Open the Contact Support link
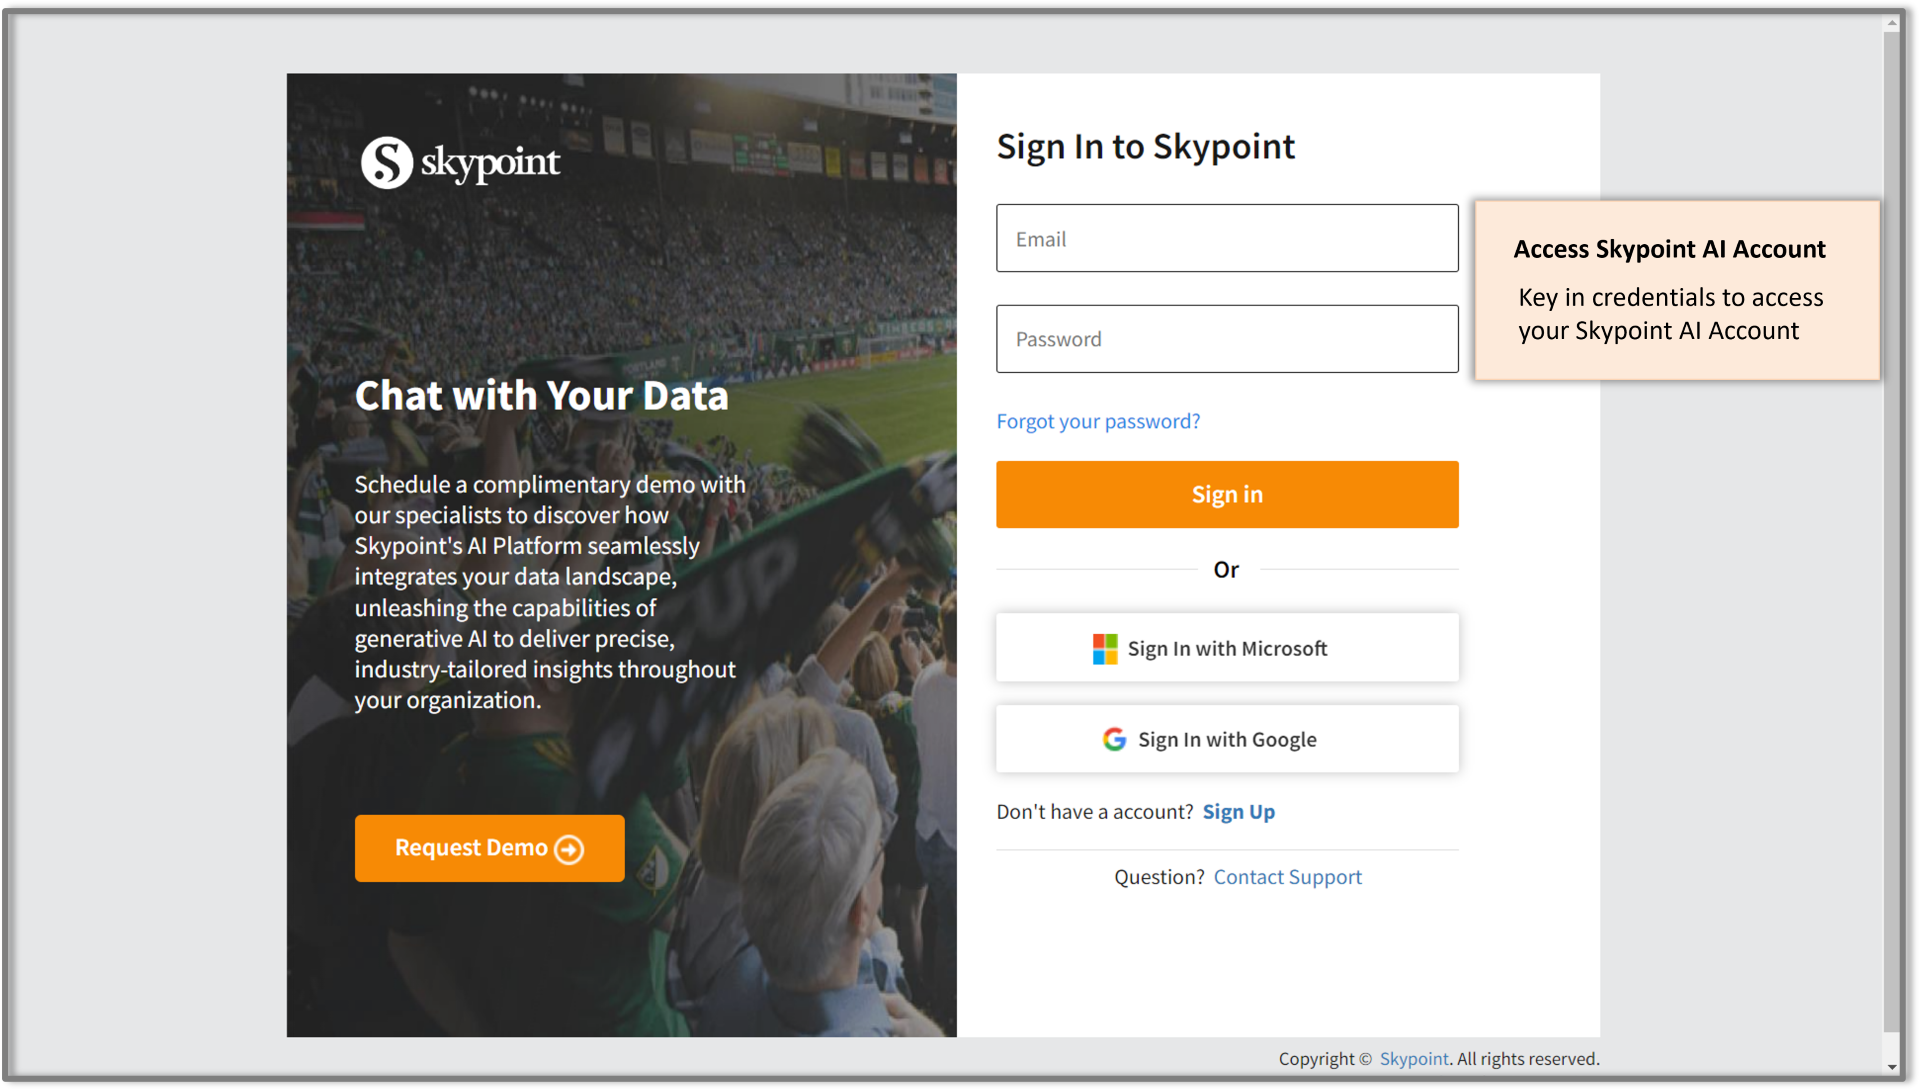1920x1090 pixels. [x=1287, y=877]
